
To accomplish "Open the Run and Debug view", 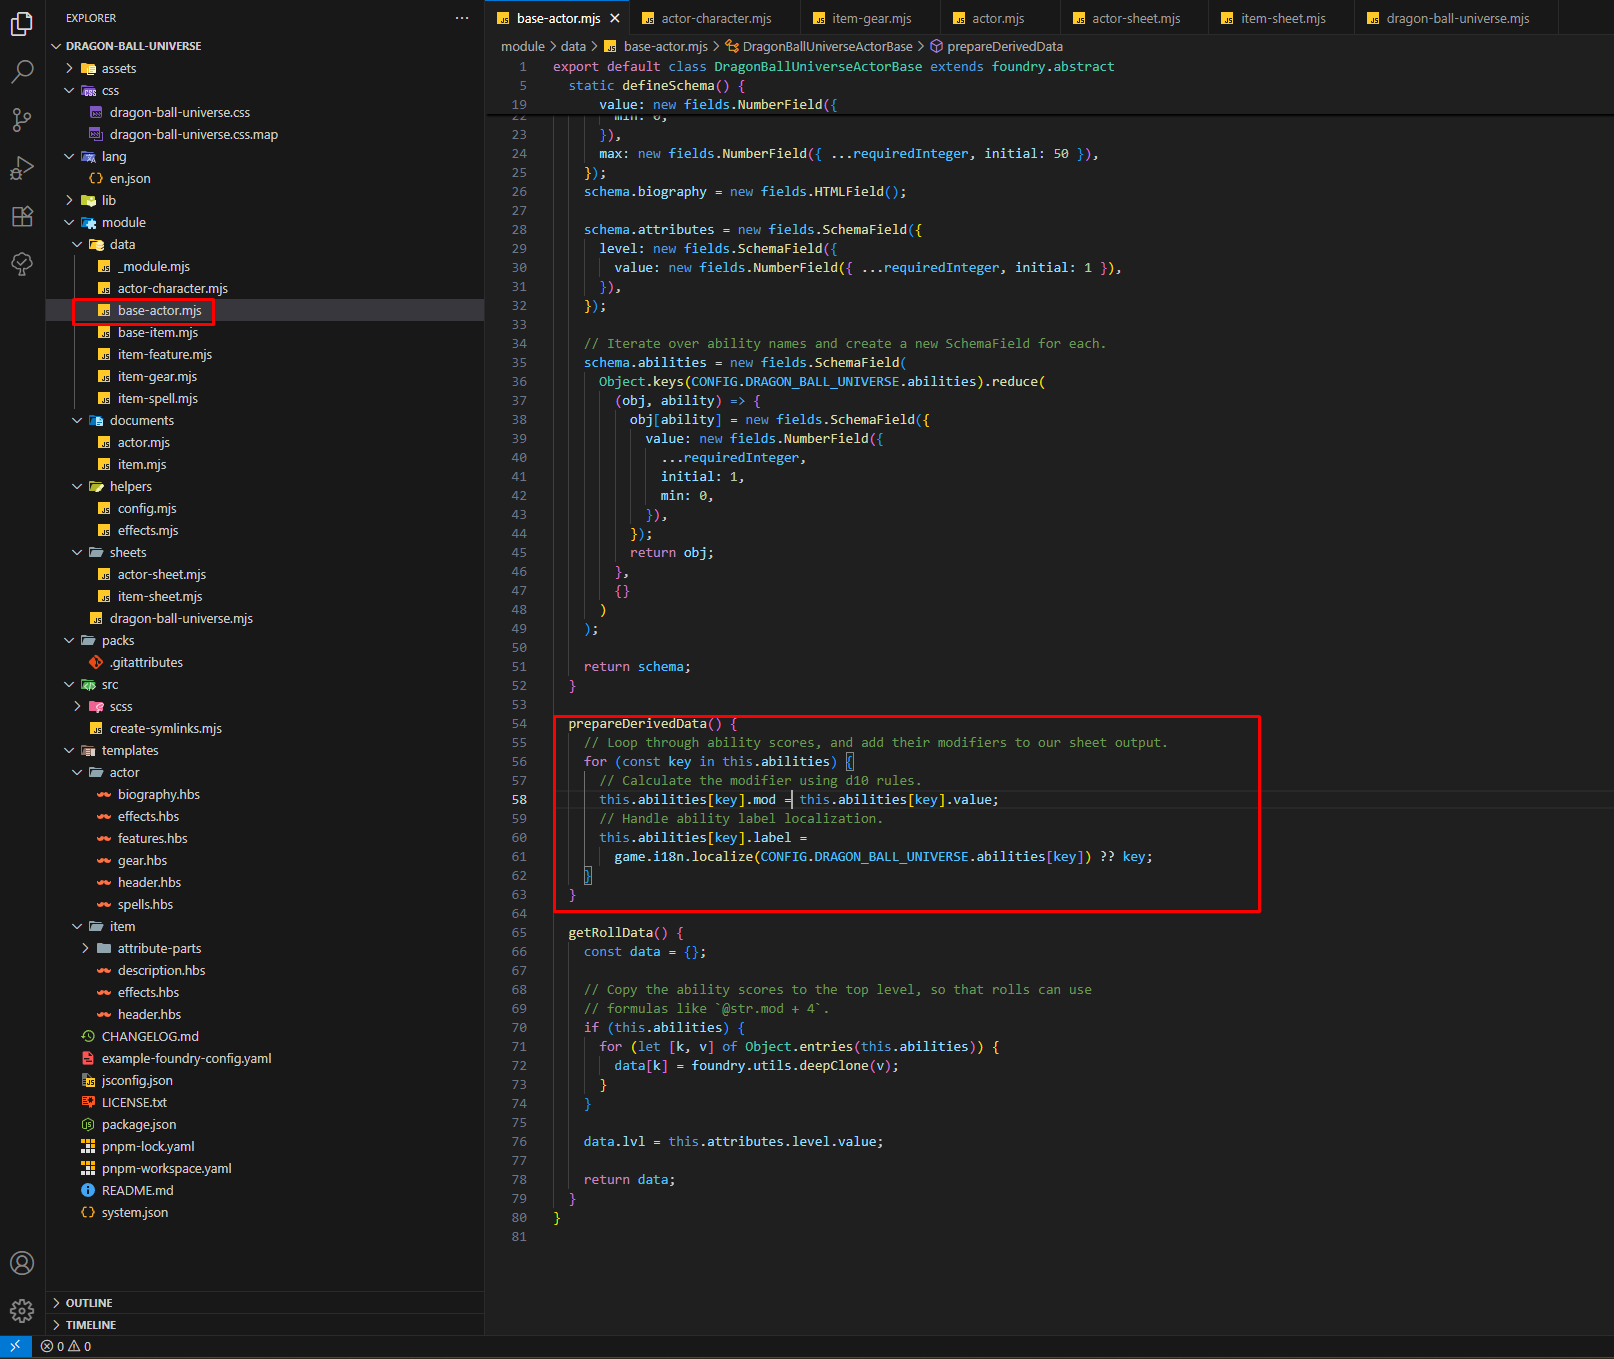I will pos(22,168).
